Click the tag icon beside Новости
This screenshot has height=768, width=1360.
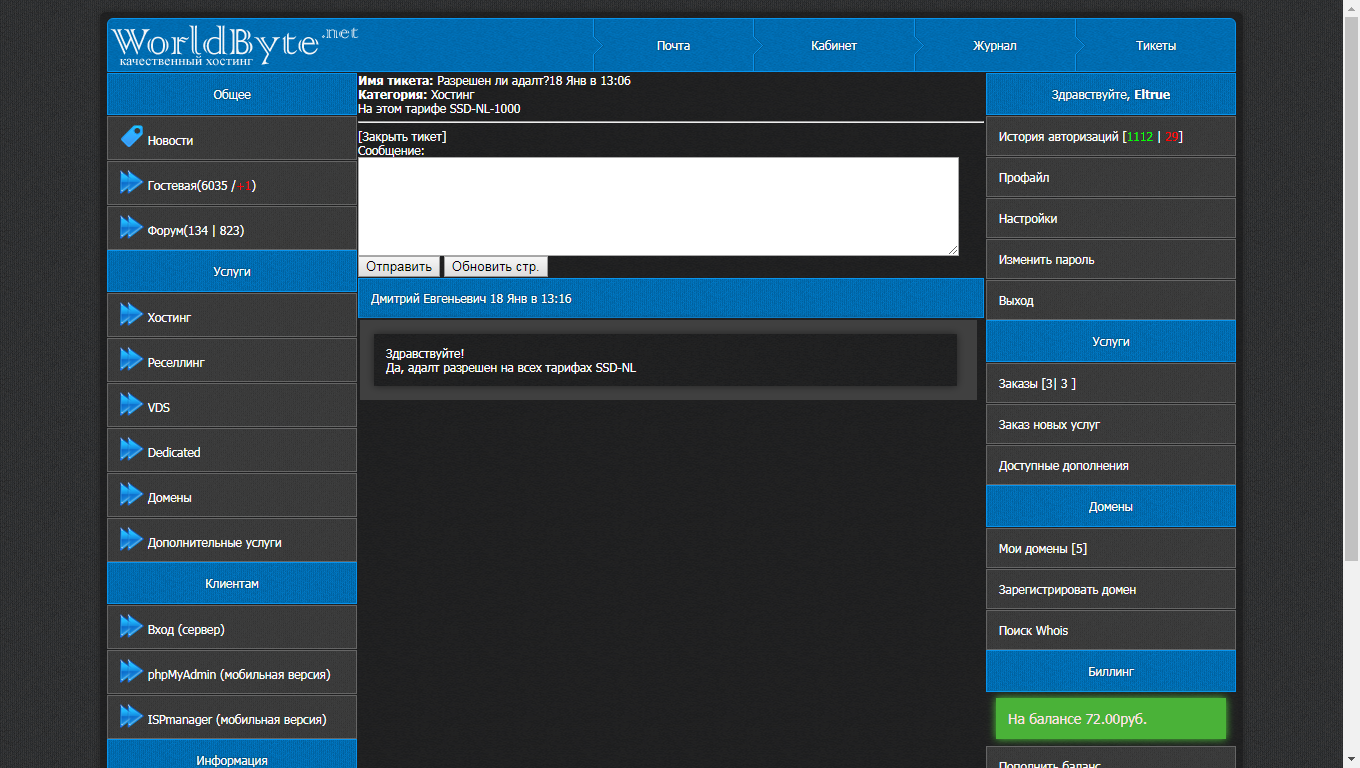131,137
